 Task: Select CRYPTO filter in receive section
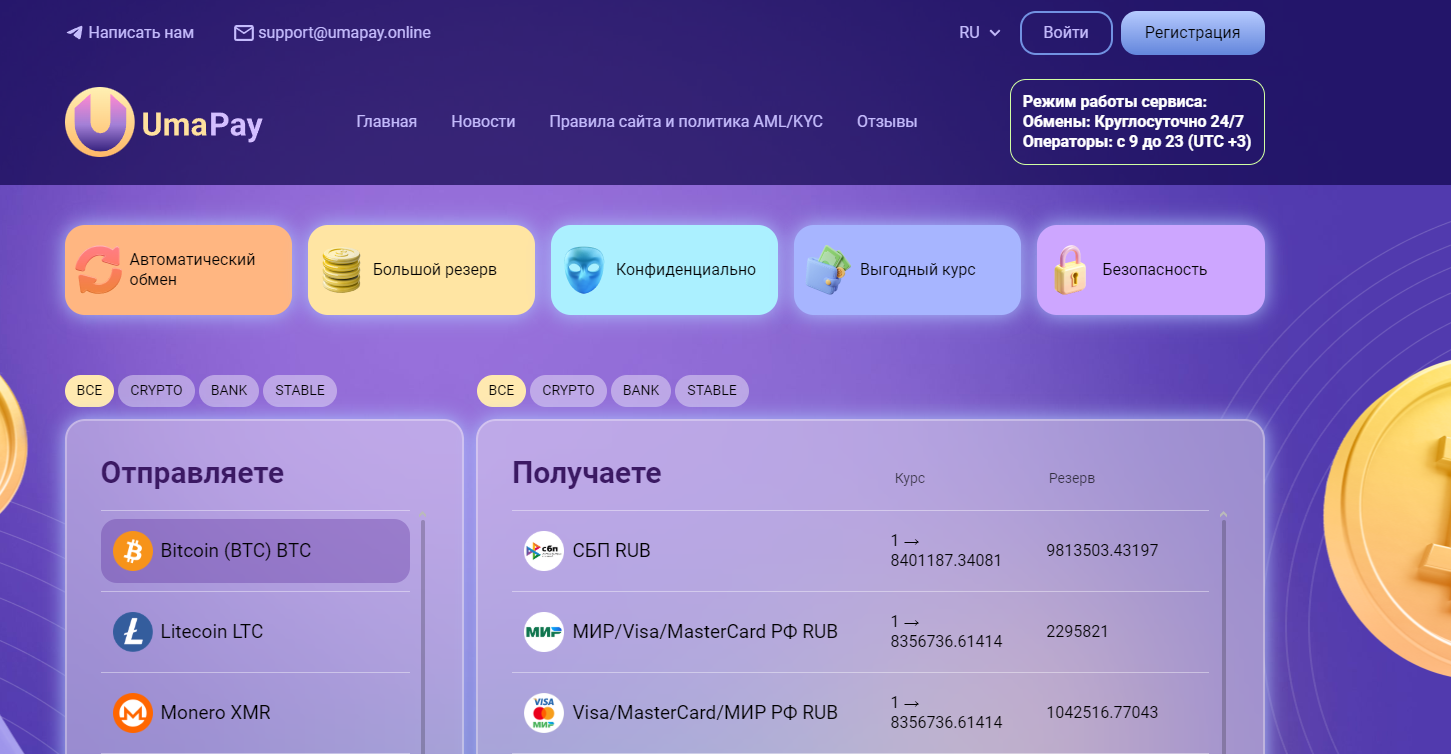point(569,391)
